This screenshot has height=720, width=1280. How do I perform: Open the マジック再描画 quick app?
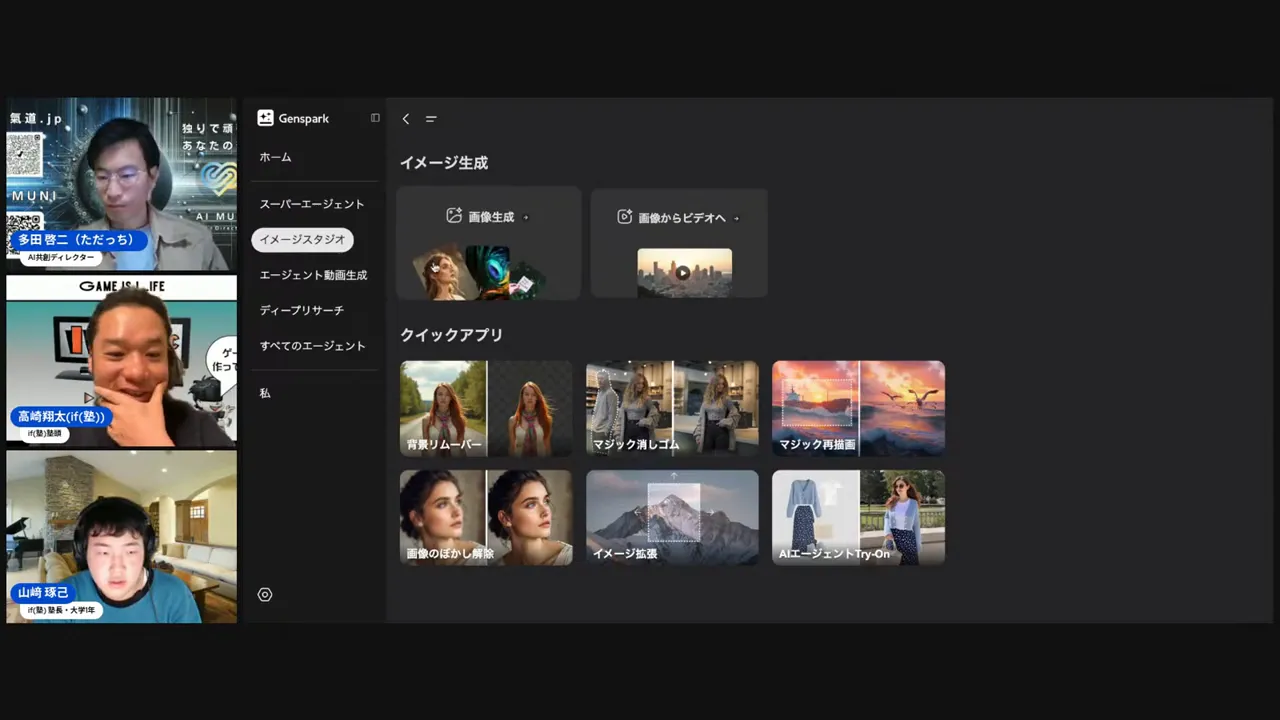[858, 408]
